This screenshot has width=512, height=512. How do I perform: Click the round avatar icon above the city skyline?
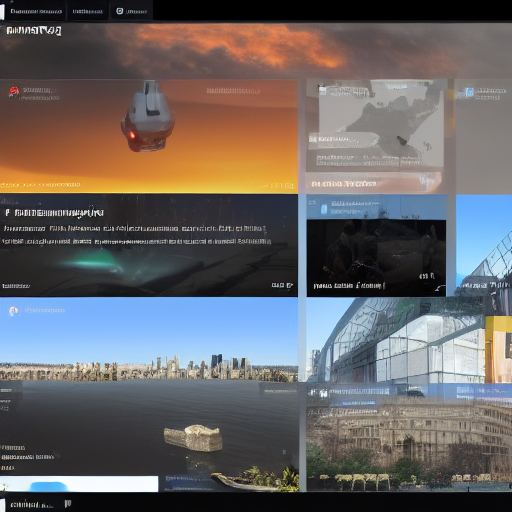[13, 311]
